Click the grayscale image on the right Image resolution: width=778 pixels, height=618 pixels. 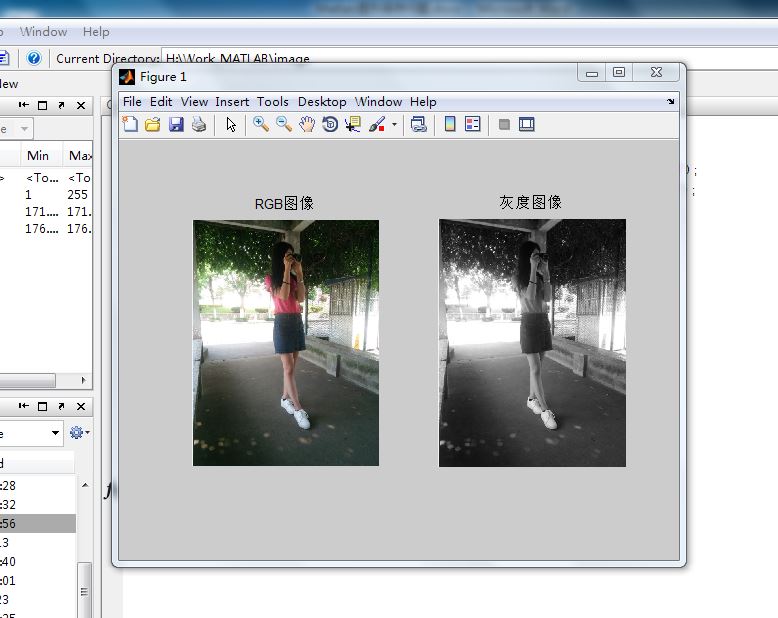[532, 343]
